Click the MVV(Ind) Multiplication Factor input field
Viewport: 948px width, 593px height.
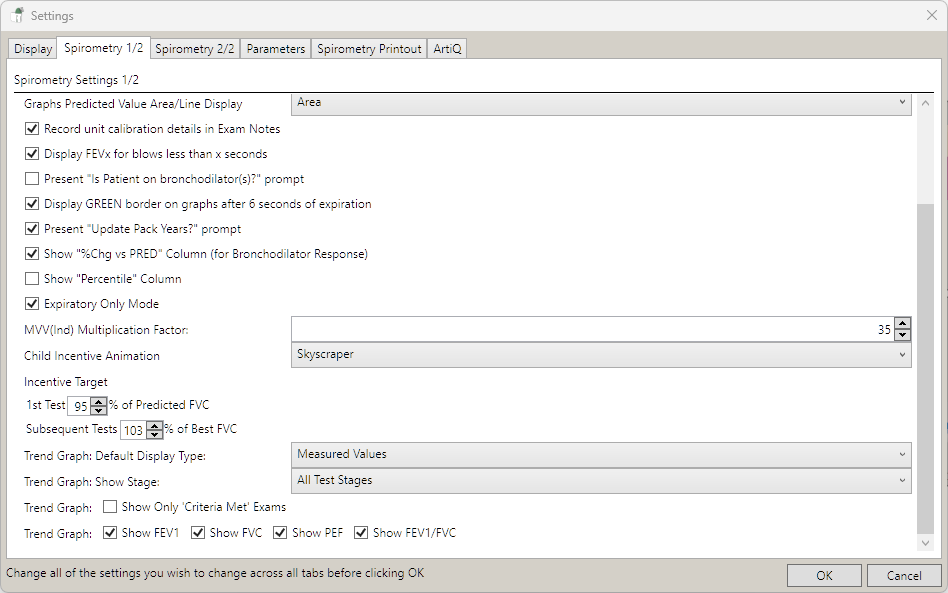point(590,329)
